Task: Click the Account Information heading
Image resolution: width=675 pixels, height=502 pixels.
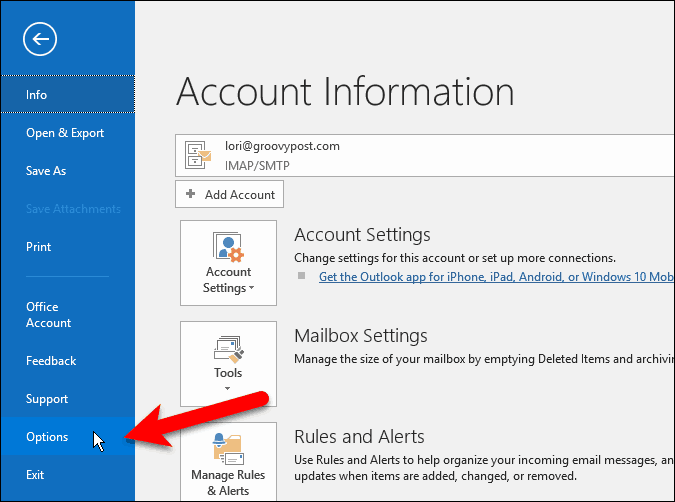Action: coord(345,91)
